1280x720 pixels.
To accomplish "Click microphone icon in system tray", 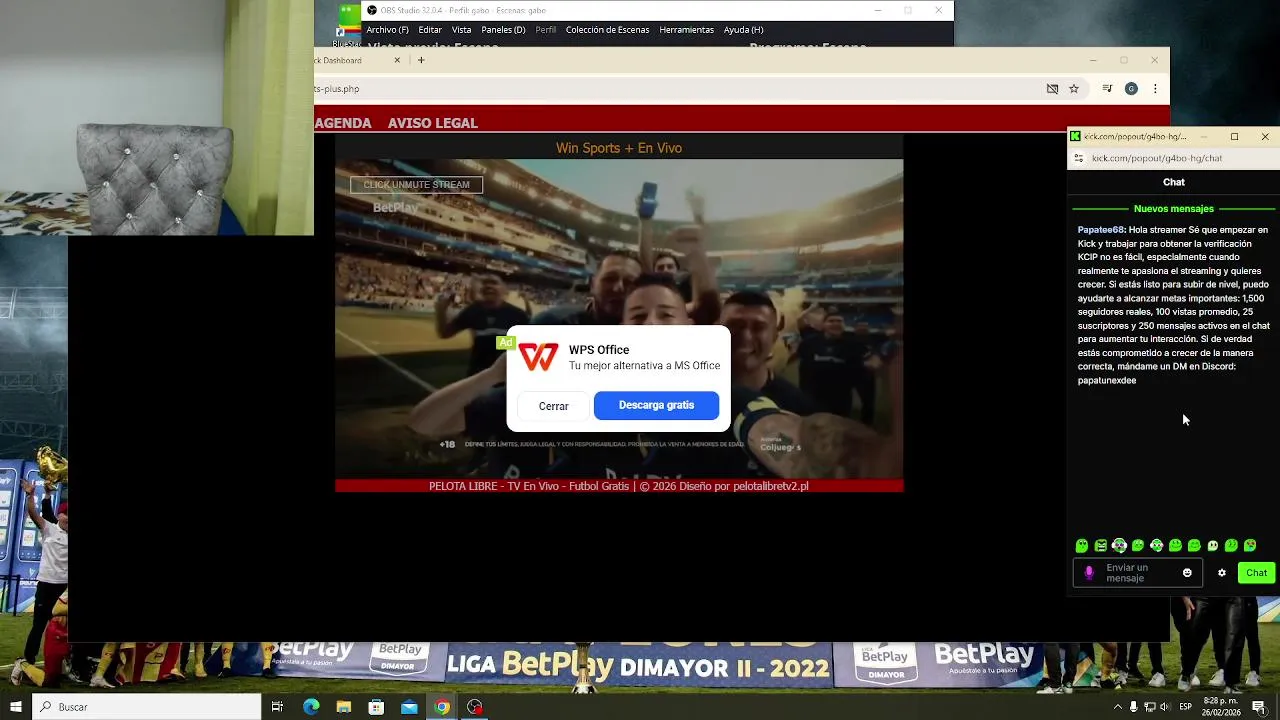I will (1134, 707).
